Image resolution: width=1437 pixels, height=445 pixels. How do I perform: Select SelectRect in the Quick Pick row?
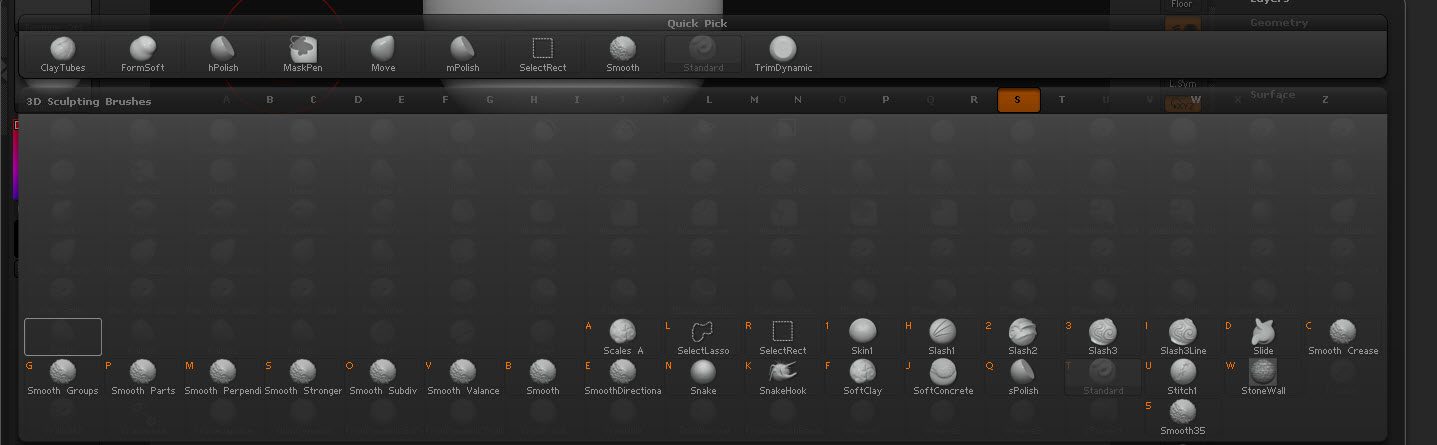point(543,54)
